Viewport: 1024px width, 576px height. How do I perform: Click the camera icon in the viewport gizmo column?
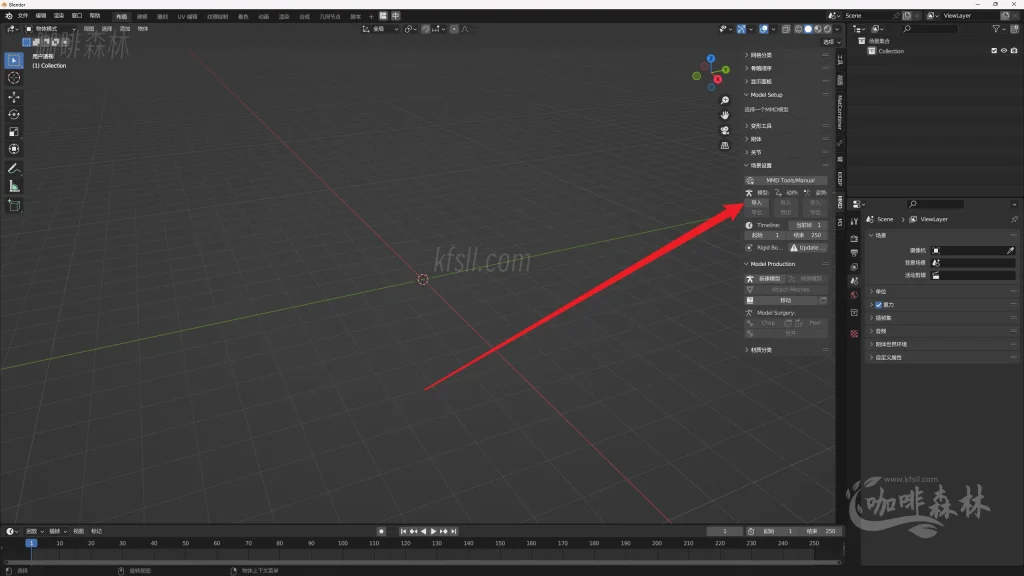click(725, 131)
